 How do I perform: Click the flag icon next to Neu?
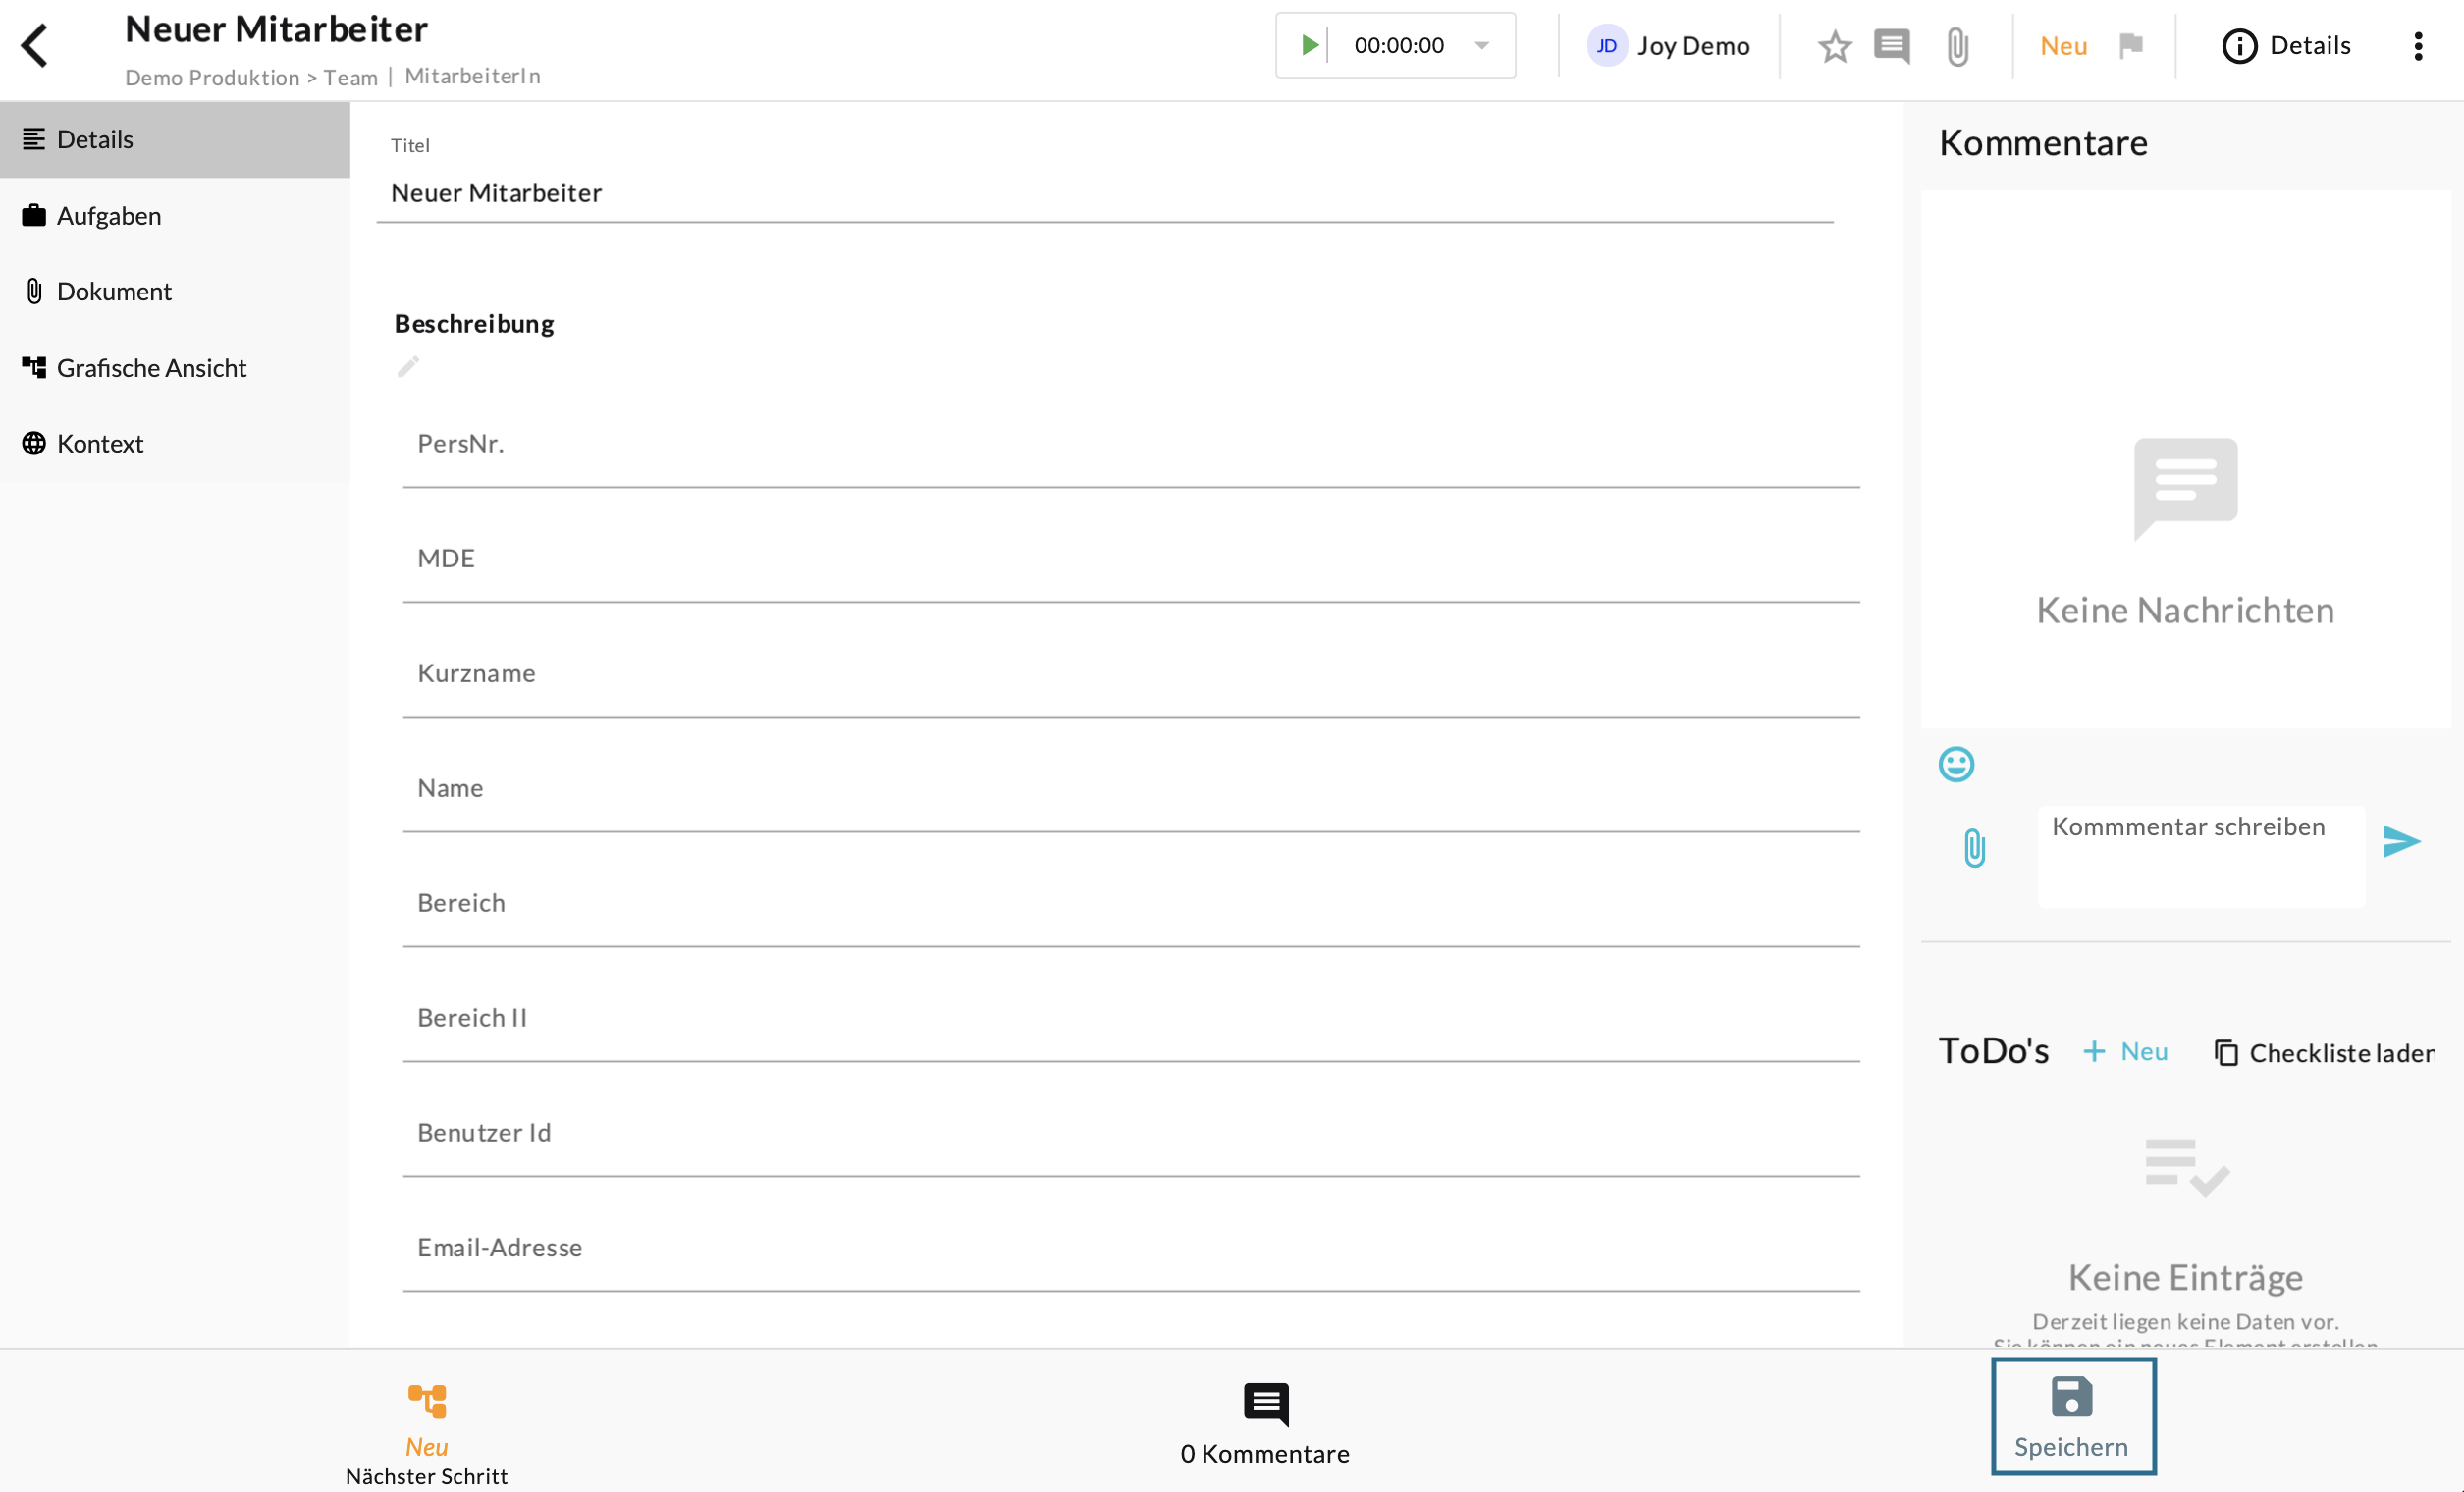click(2131, 46)
